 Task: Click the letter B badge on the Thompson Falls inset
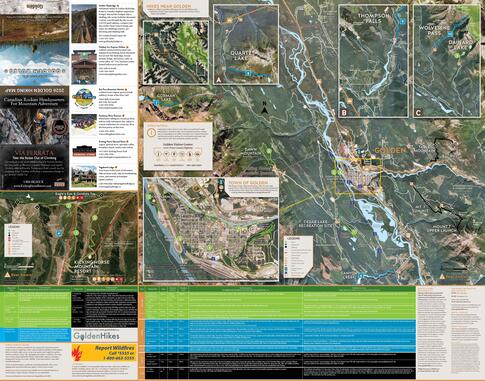344,113
